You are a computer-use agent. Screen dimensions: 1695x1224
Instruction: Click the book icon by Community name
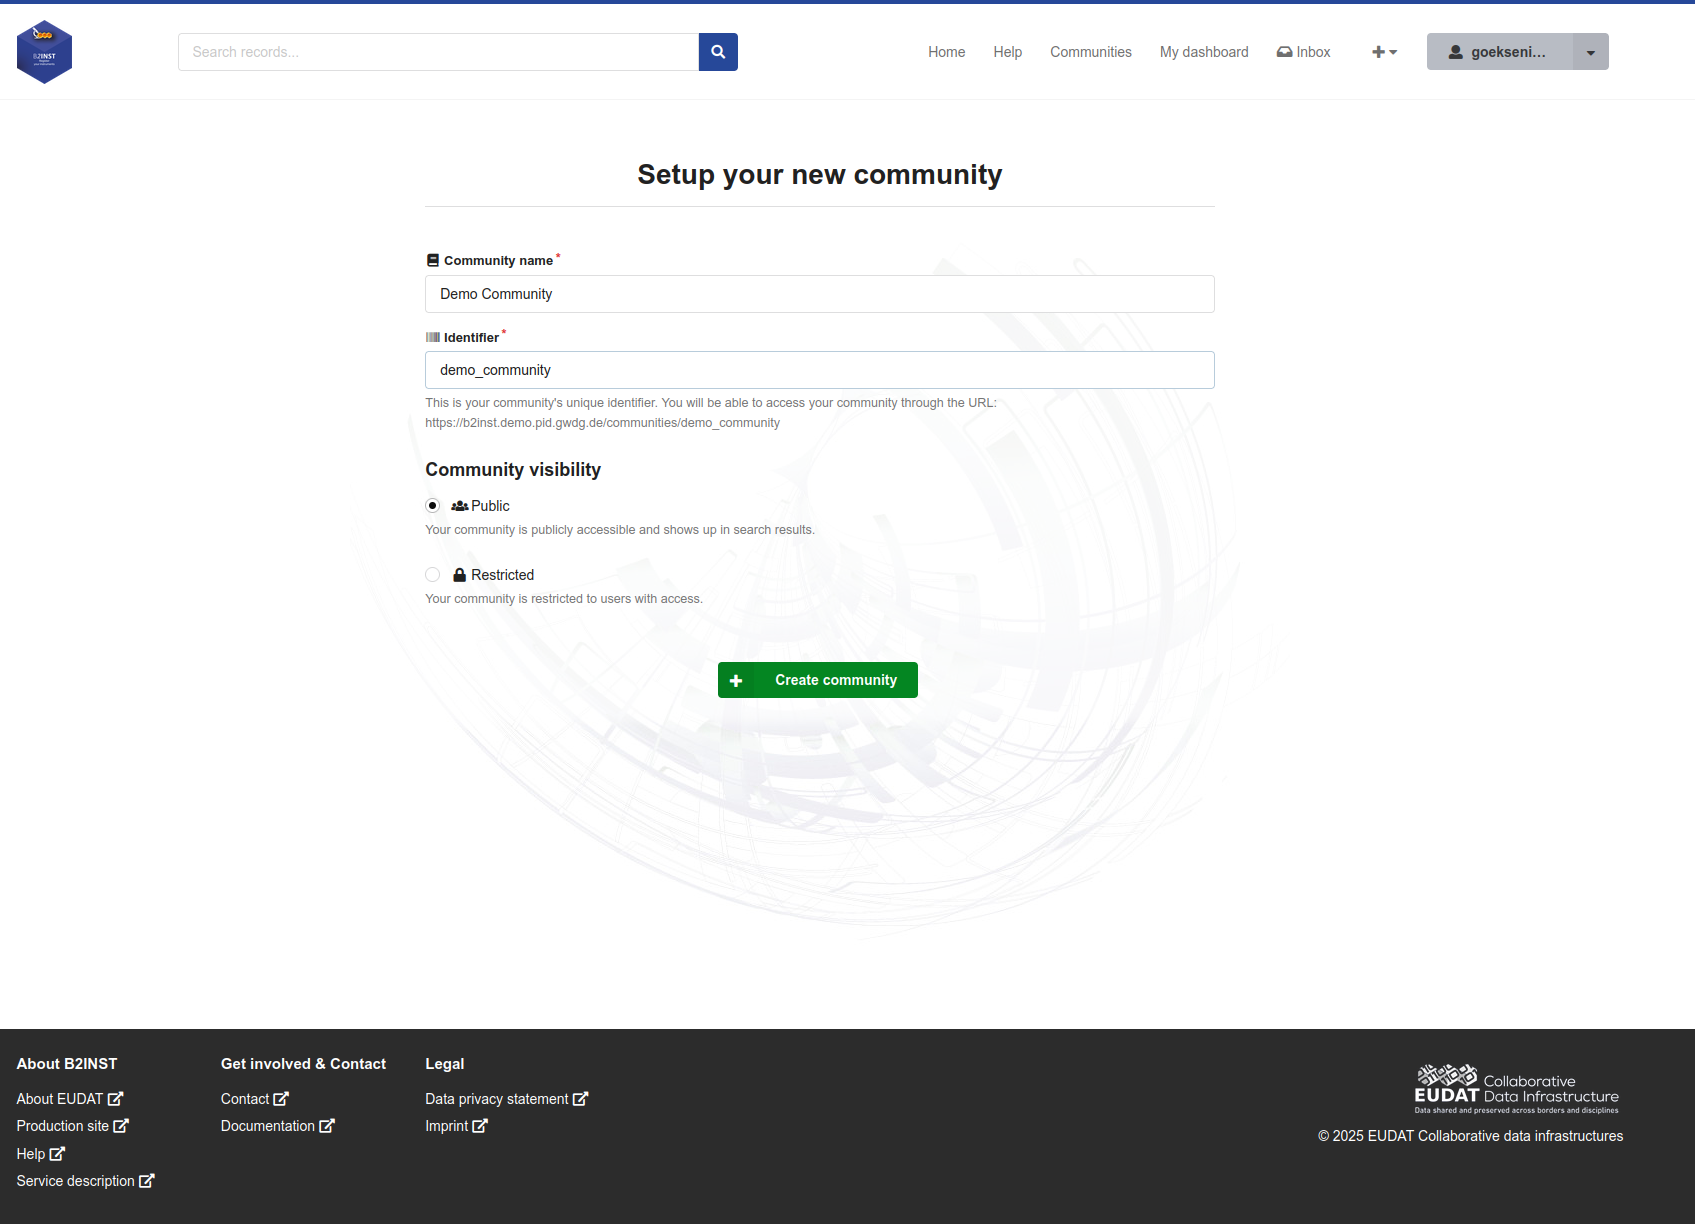pyautogui.click(x=433, y=260)
